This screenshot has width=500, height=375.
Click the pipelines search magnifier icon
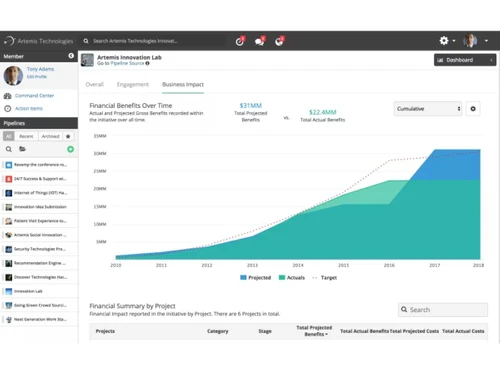tap(9, 149)
